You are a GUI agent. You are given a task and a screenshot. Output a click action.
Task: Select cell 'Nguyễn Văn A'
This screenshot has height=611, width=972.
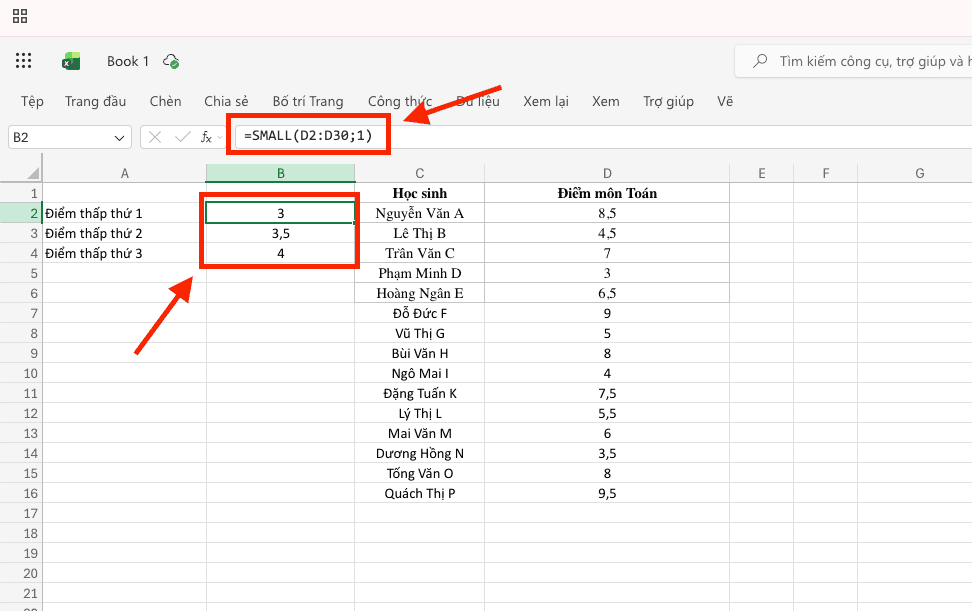pos(420,213)
